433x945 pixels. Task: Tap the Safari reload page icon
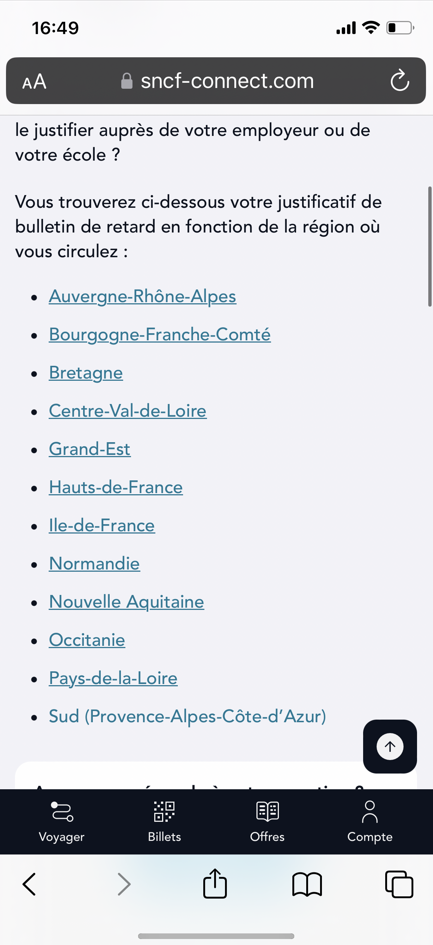[x=400, y=81]
